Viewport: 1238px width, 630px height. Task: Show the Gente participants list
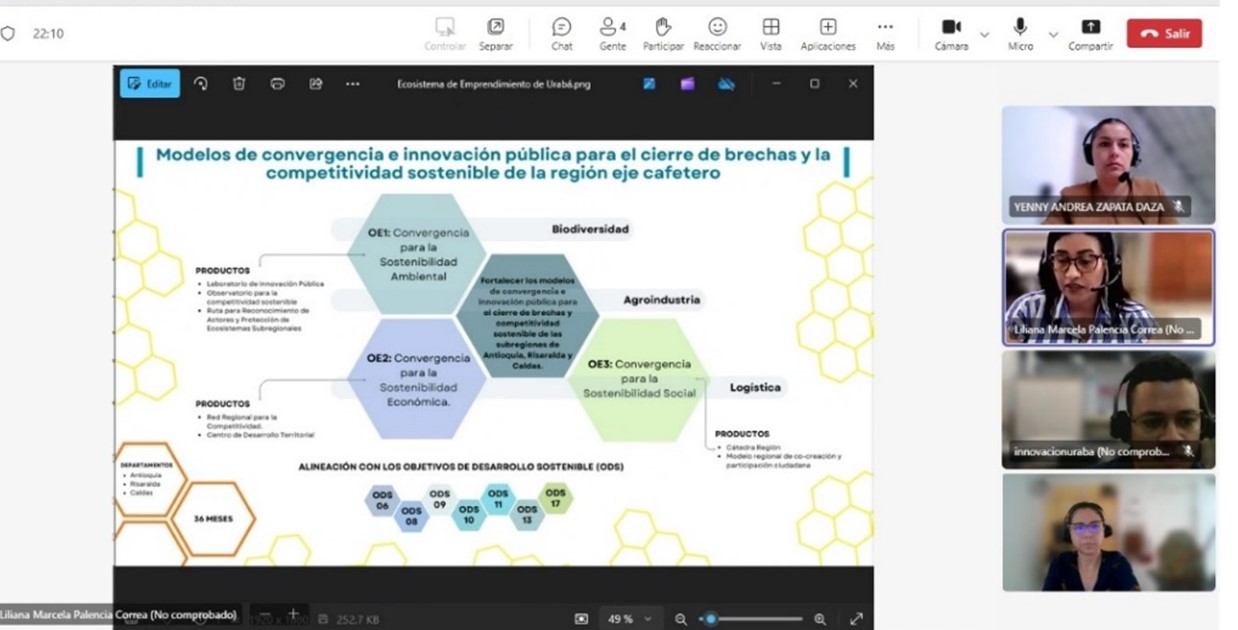click(612, 33)
